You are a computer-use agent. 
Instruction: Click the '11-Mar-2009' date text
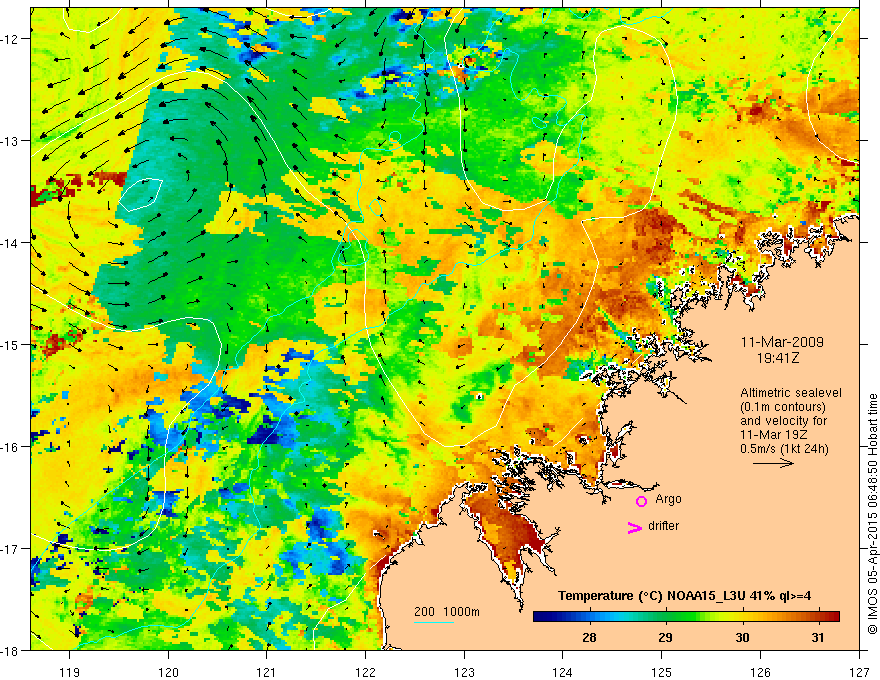[x=782, y=342]
